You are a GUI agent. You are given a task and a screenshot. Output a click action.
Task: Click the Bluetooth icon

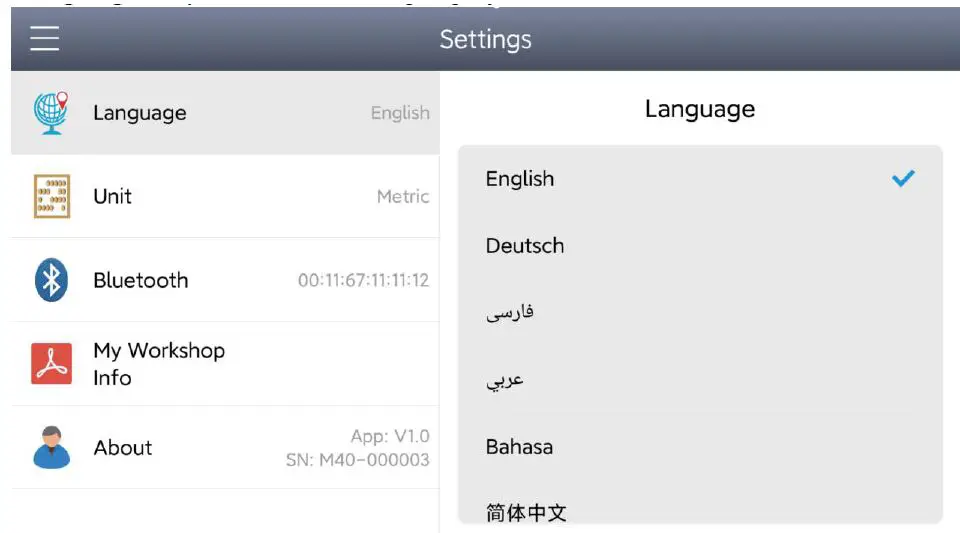(x=51, y=280)
